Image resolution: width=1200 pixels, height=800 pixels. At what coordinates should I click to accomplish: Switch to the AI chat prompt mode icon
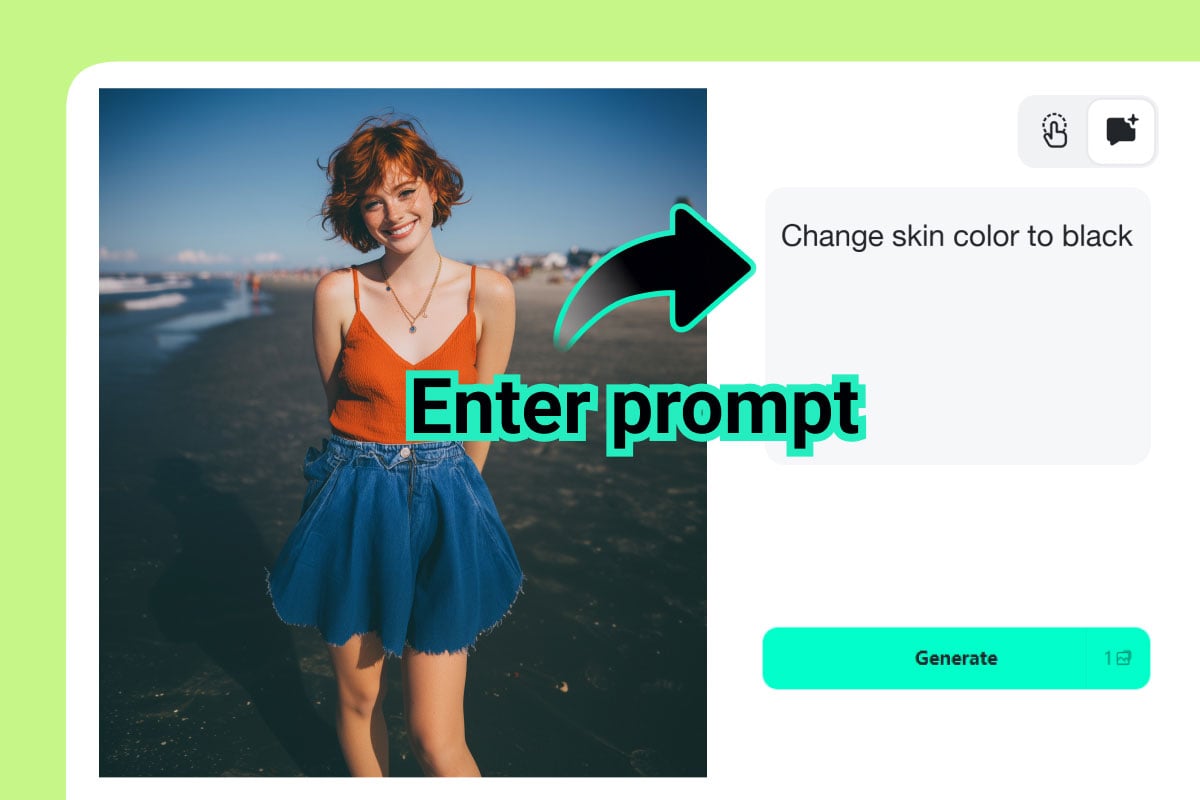coord(1121,131)
